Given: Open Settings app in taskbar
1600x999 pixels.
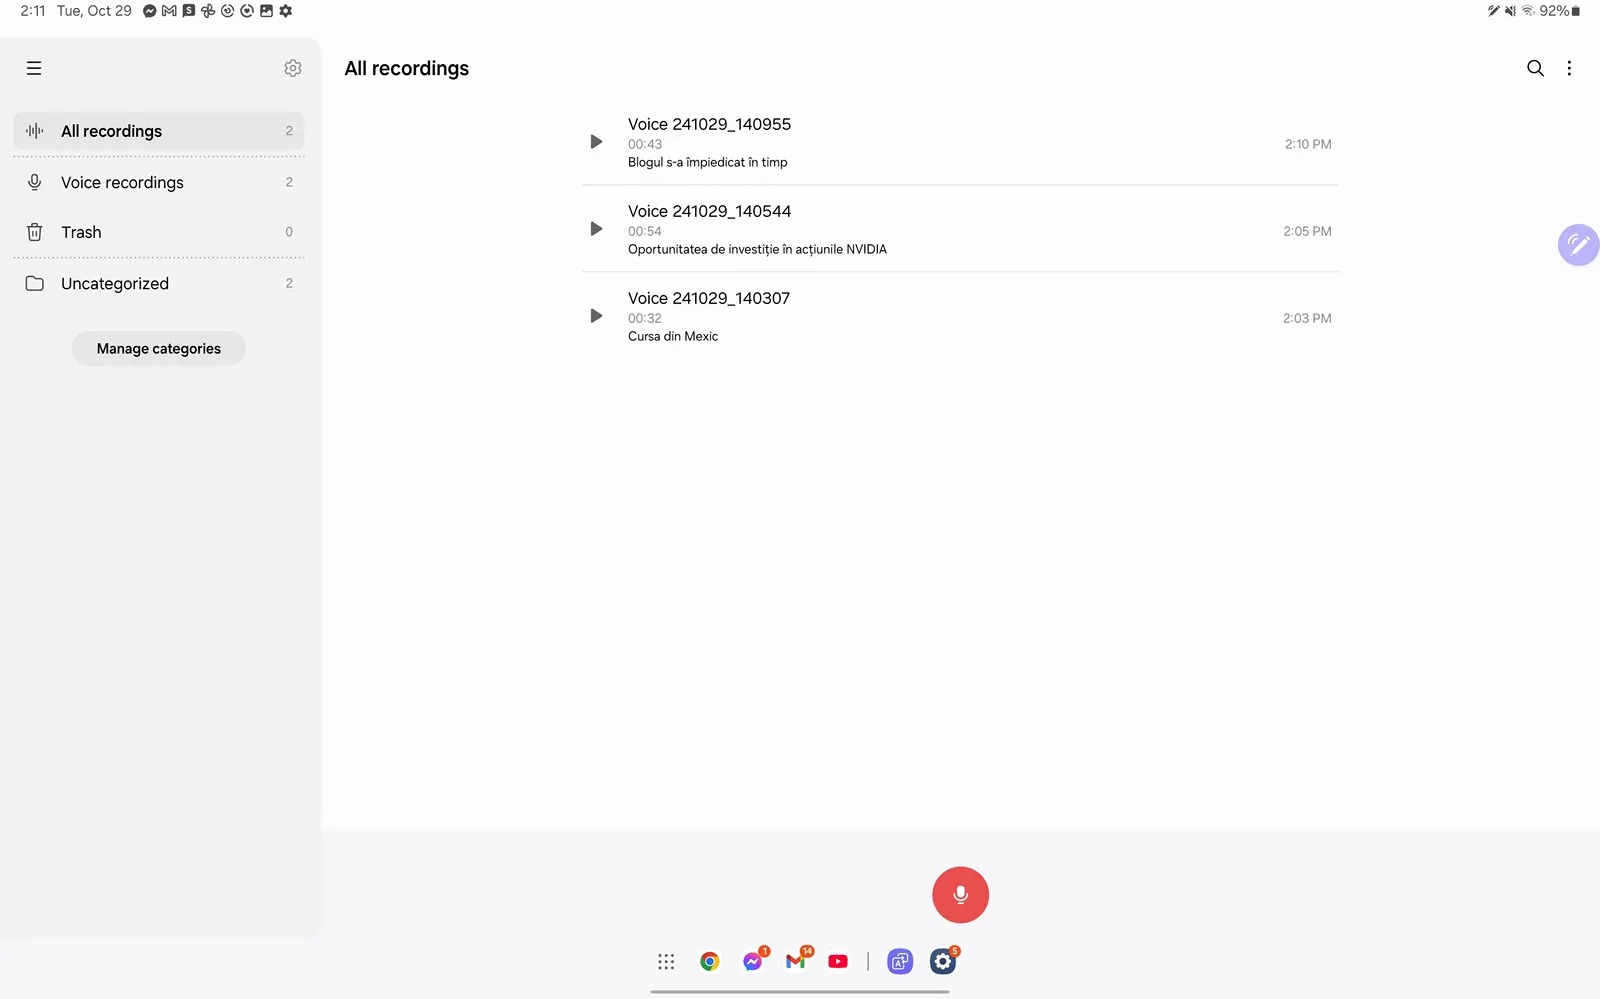Looking at the screenshot, I should pyautogui.click(x=943, y=962).
